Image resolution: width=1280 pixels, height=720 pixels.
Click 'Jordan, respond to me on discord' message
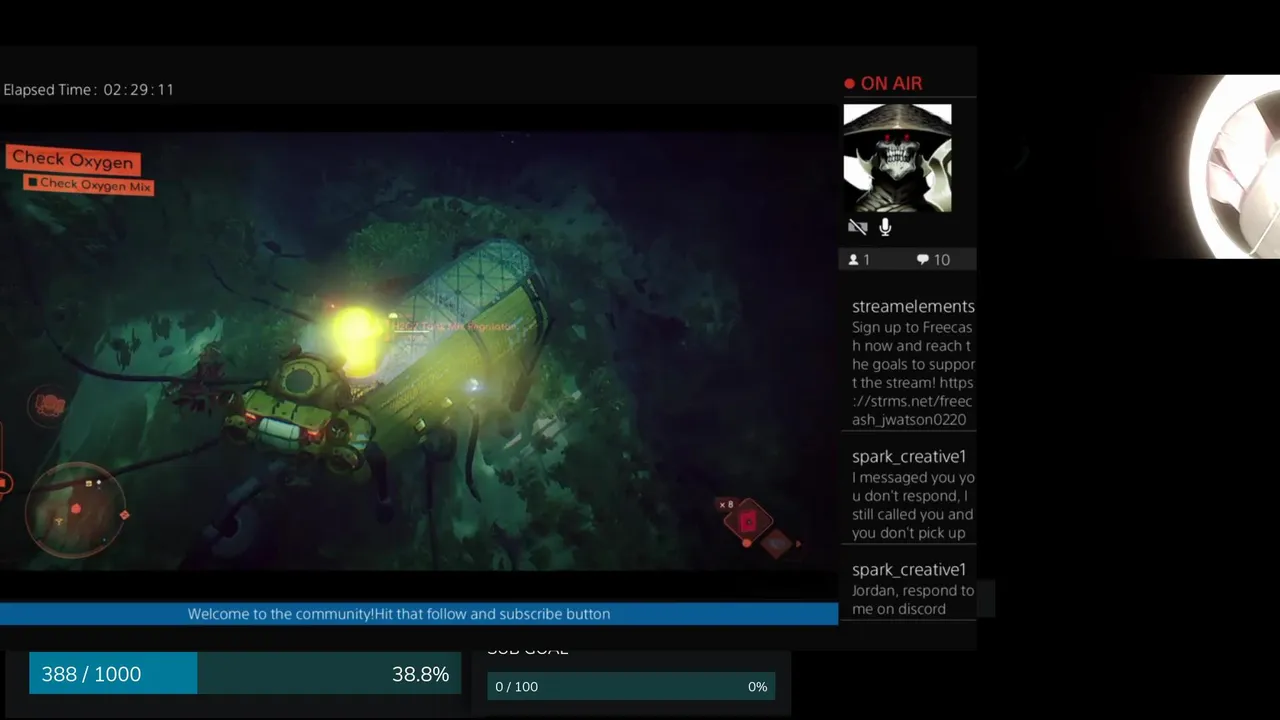pyautogui.click(x=912, y=599)
